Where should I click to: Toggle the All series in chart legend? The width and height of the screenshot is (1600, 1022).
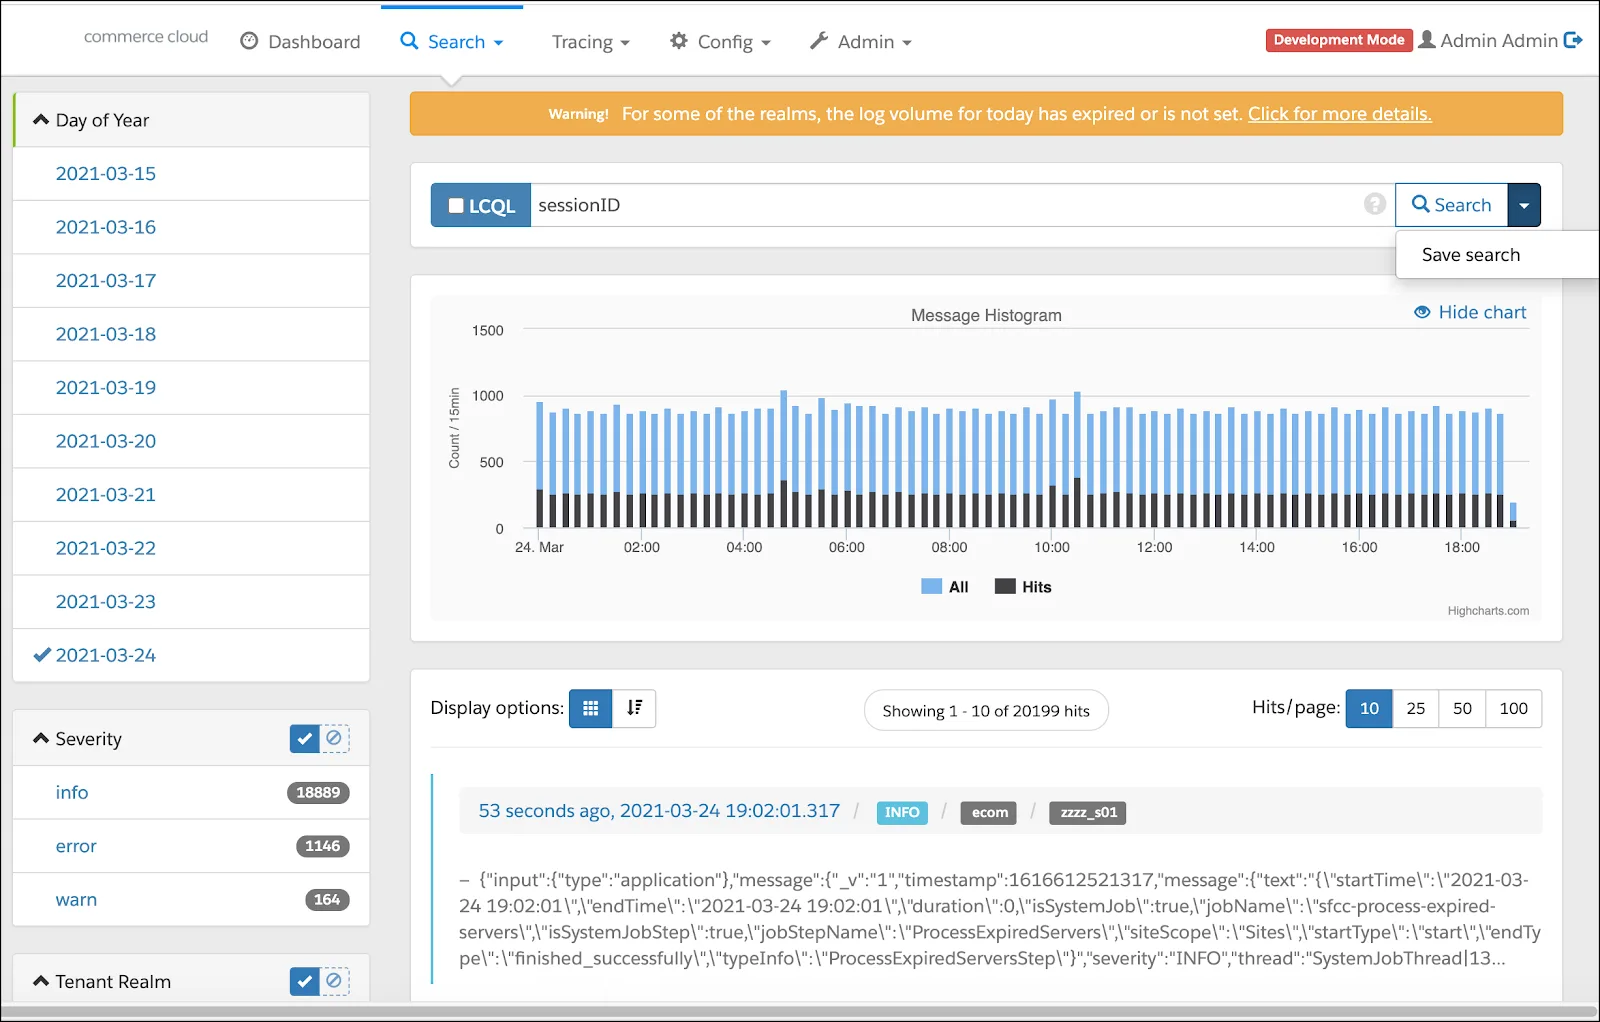coord(945,587)
